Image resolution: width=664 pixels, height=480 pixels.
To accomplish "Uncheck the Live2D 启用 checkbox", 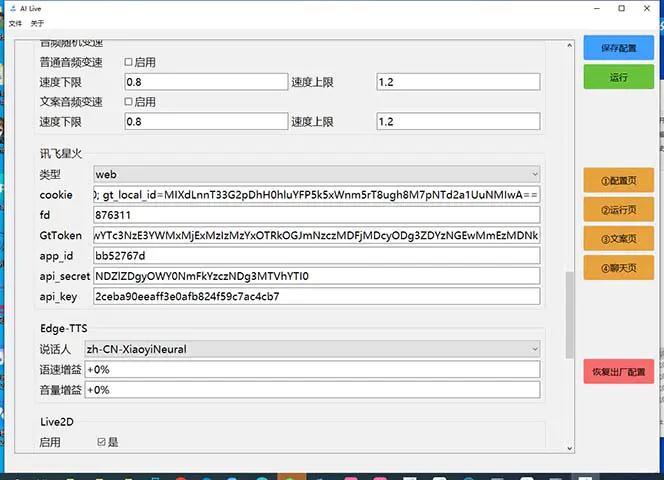I will (x=102, y=441).
